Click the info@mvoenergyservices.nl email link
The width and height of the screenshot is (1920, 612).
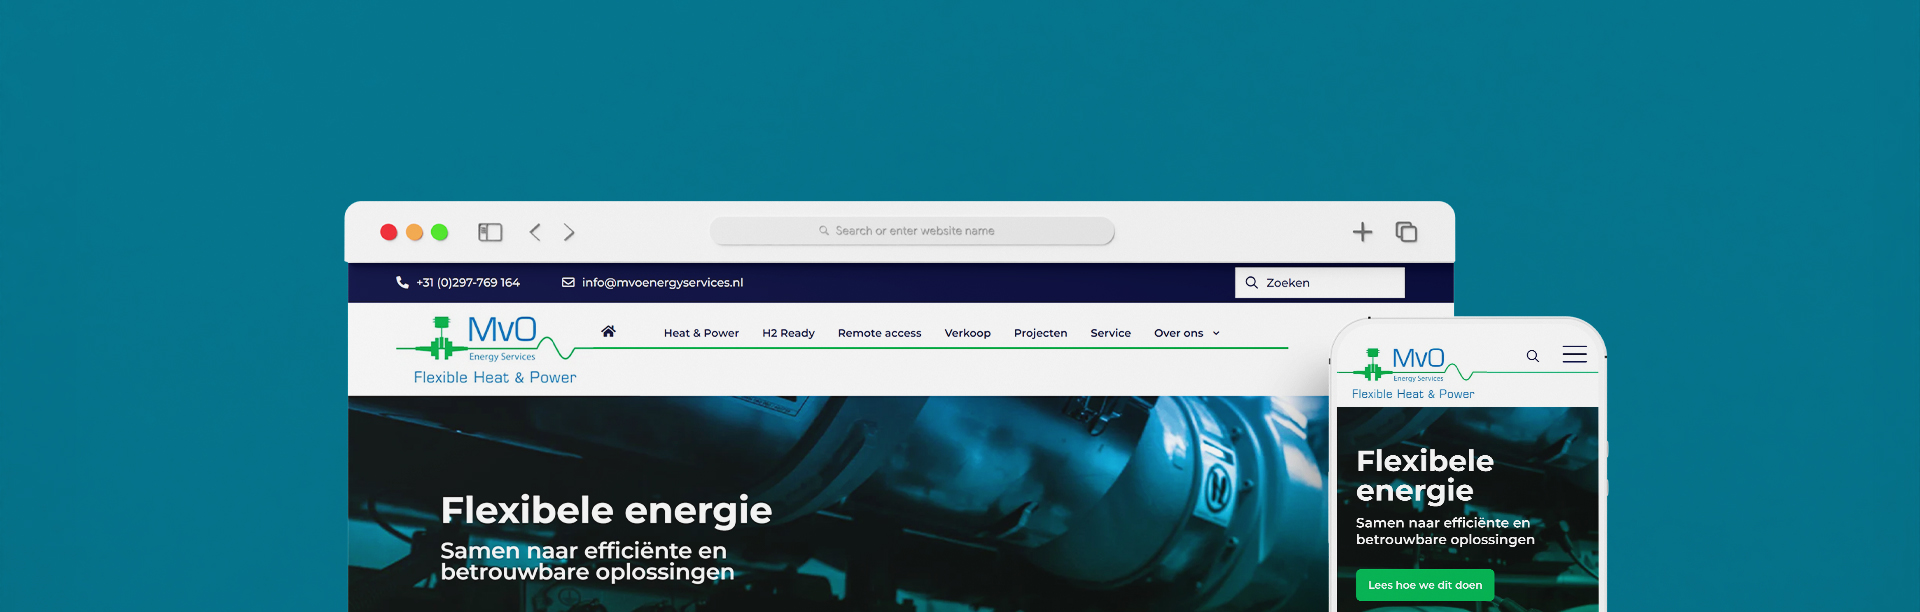point(662,283)
